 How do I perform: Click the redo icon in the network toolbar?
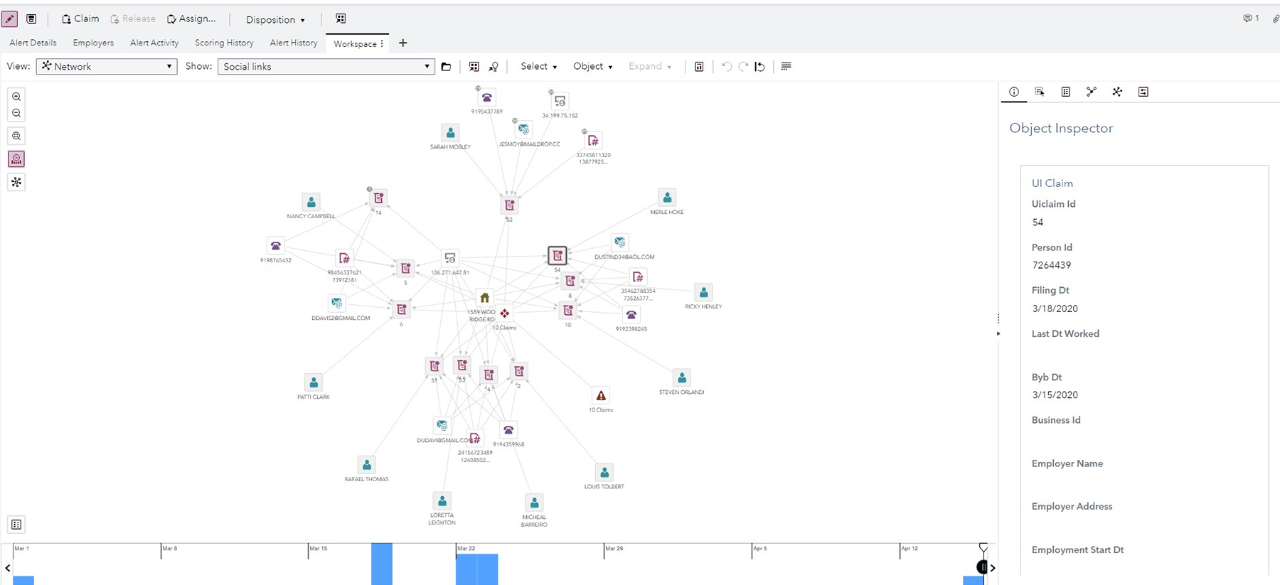pos(743,66)
